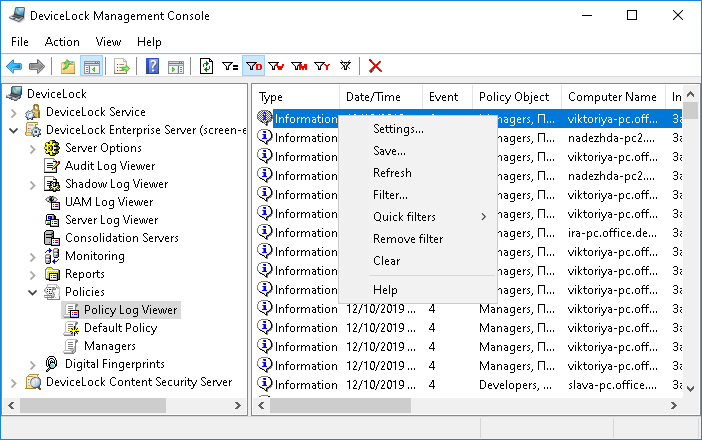702x440 pixels.
Task: Click the Export list toolbar icon
Action: (x=121, y=67)
